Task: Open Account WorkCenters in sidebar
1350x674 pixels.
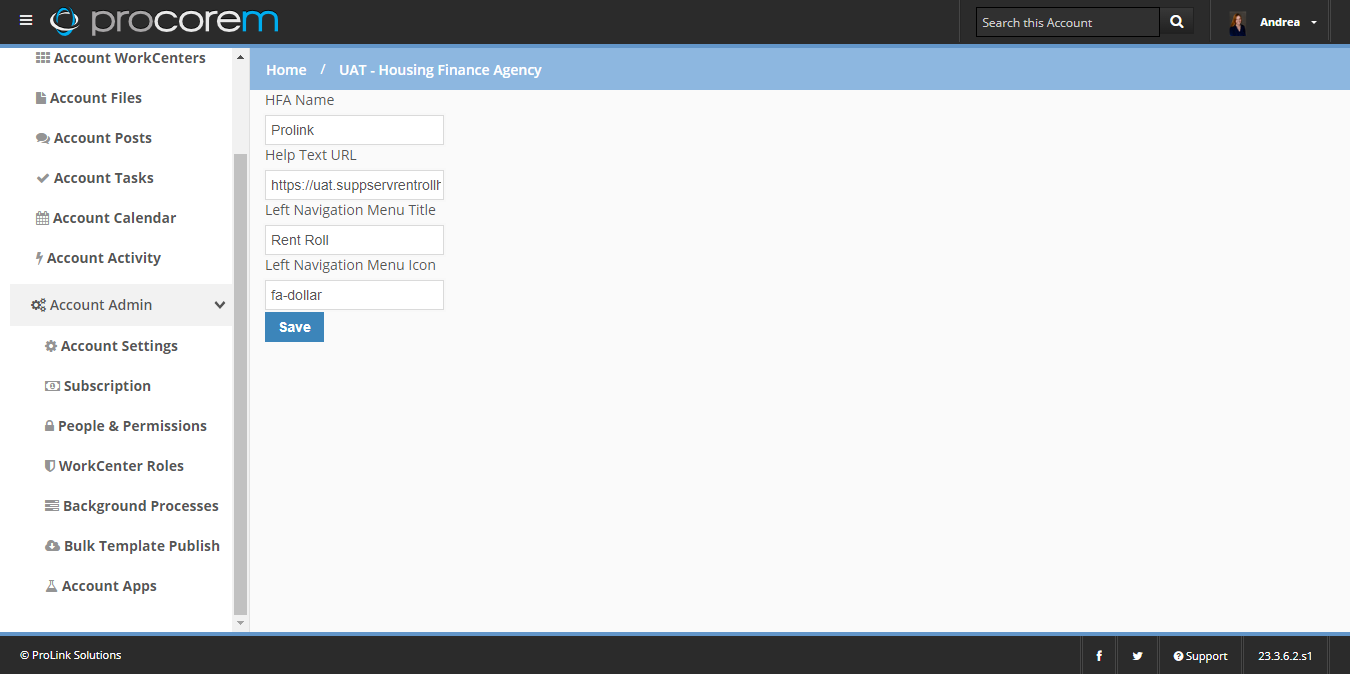Action: click(x=129, y=58)
